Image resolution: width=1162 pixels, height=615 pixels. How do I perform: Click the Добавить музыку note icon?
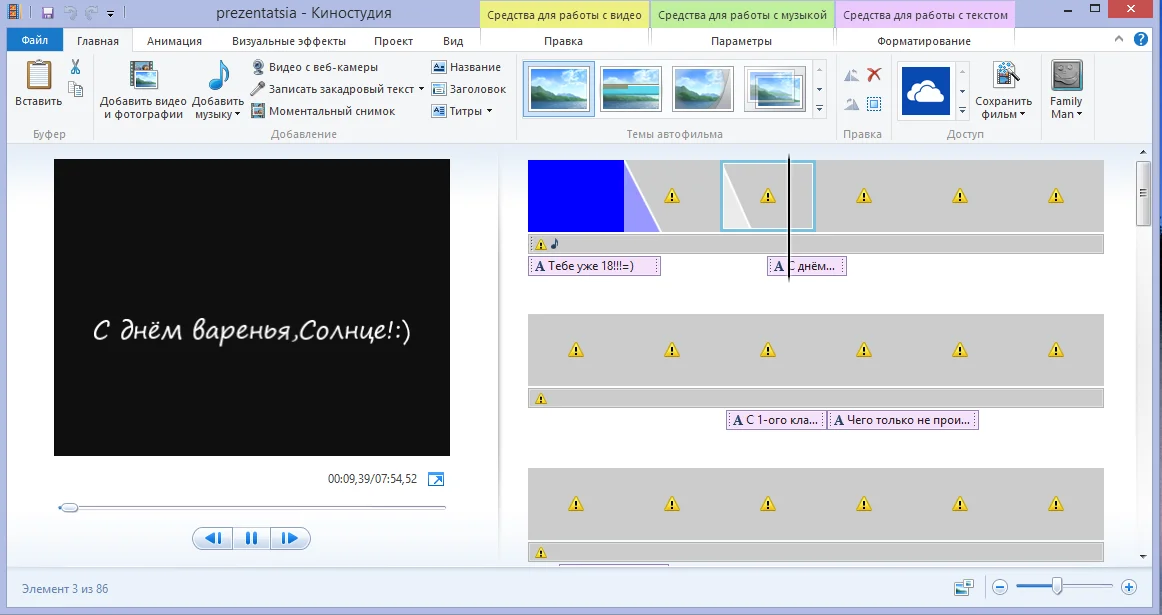click(219, 76)
